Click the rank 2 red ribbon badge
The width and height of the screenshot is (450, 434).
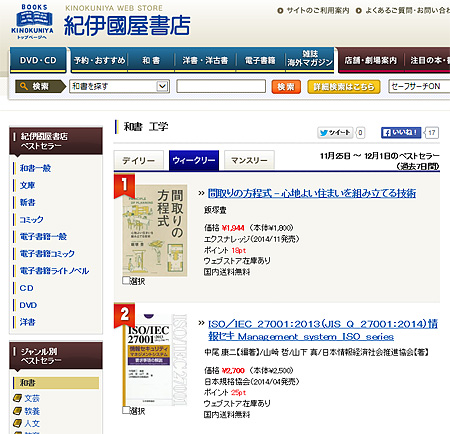tap(124, 315)
